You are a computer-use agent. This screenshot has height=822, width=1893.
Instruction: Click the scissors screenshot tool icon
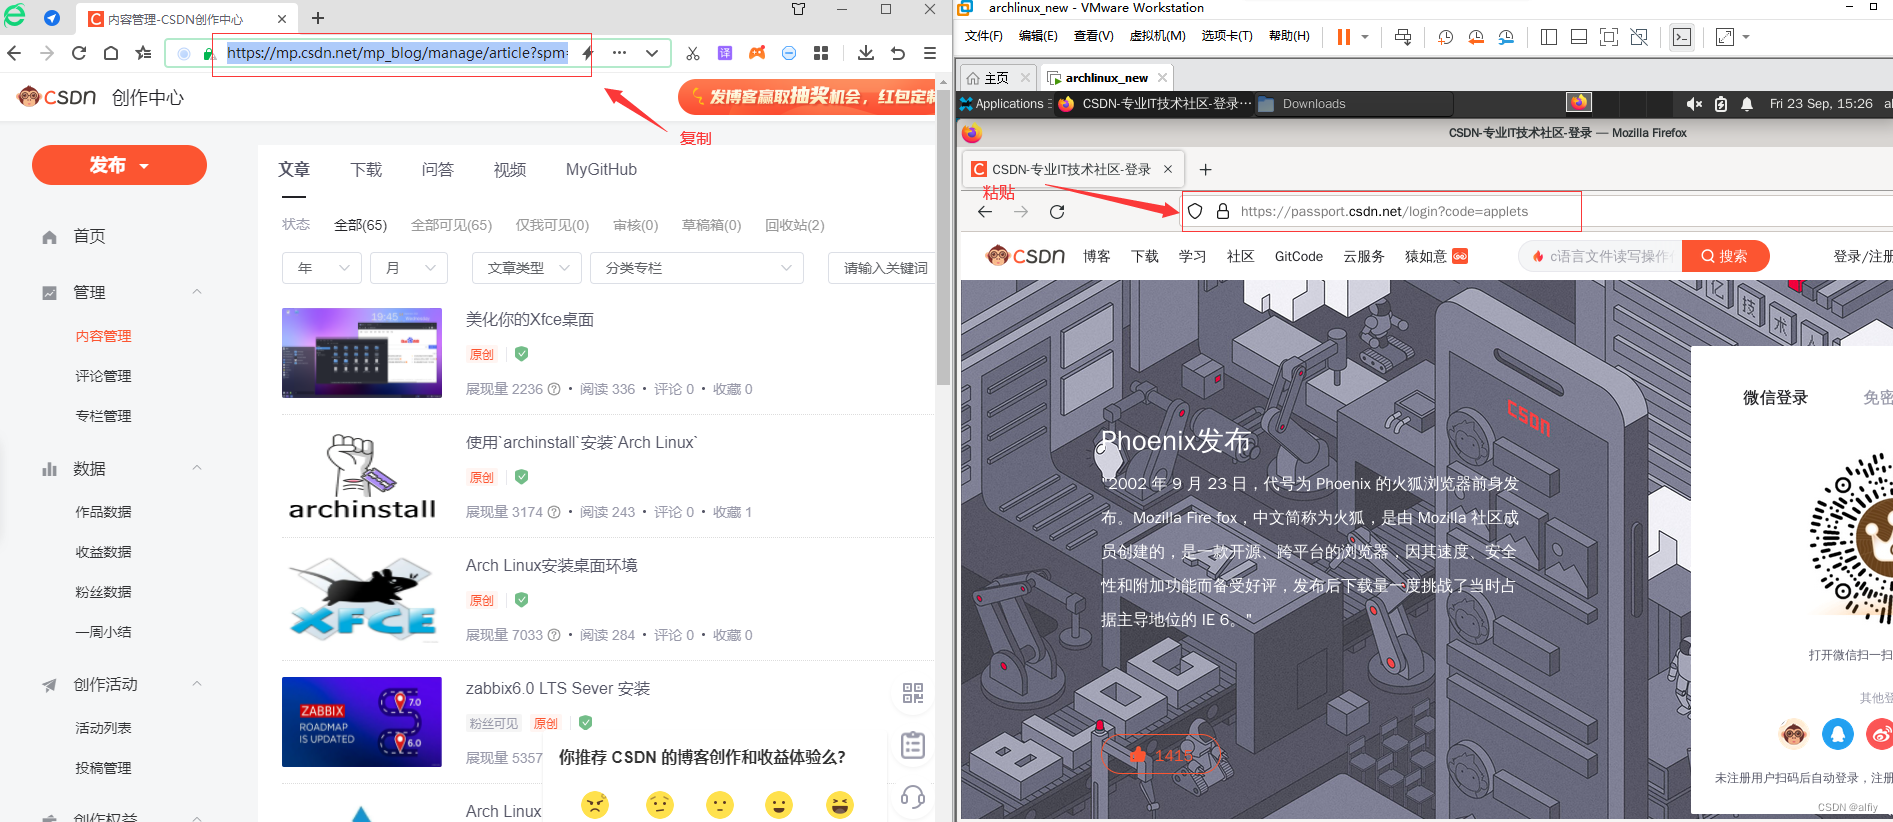tap(693, 53)
